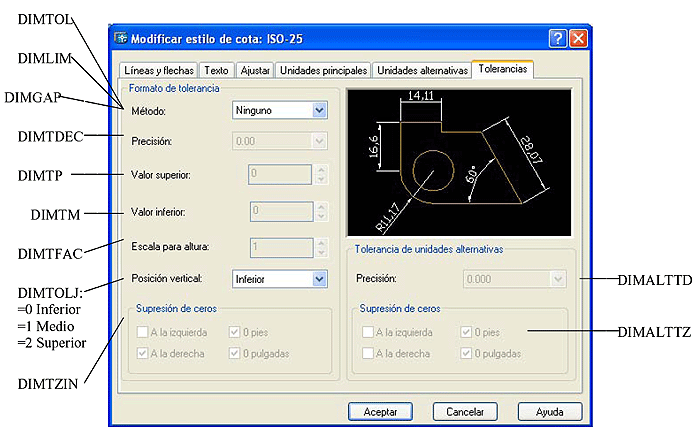This screenshot has width=700, height=447.
Task: Toggle A la izquierda checkbox under alternate units tolerance
Action: (x=368, y=332)
